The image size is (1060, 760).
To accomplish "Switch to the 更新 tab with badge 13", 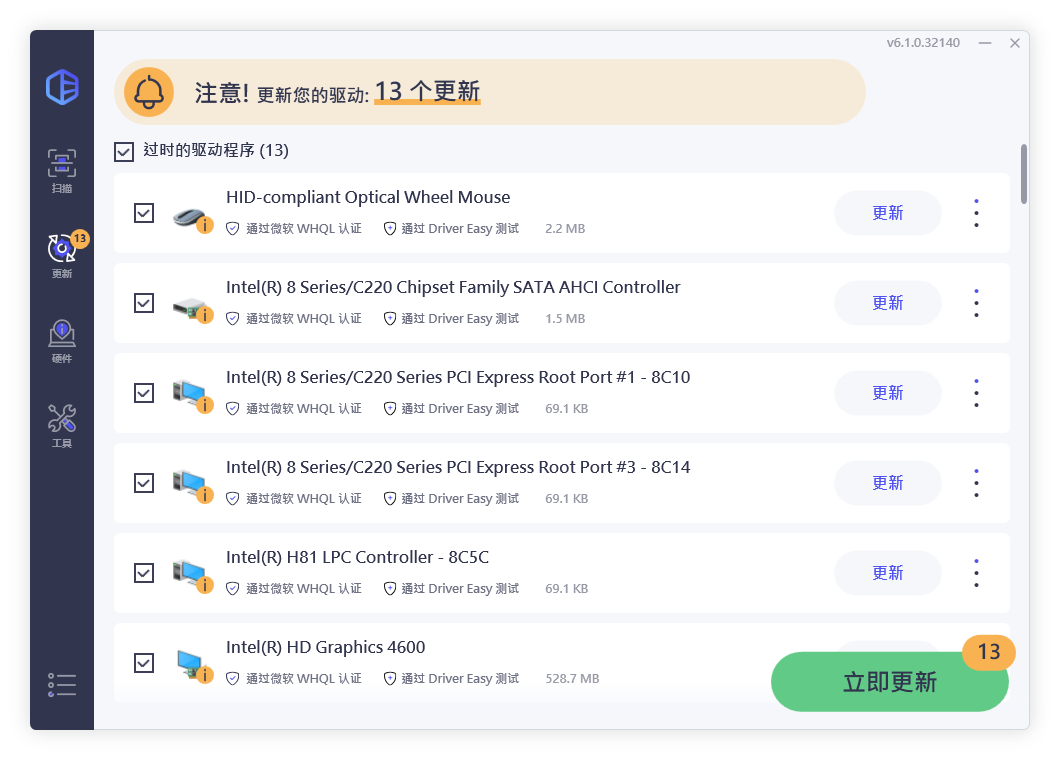I will click(x=62, y=255).
